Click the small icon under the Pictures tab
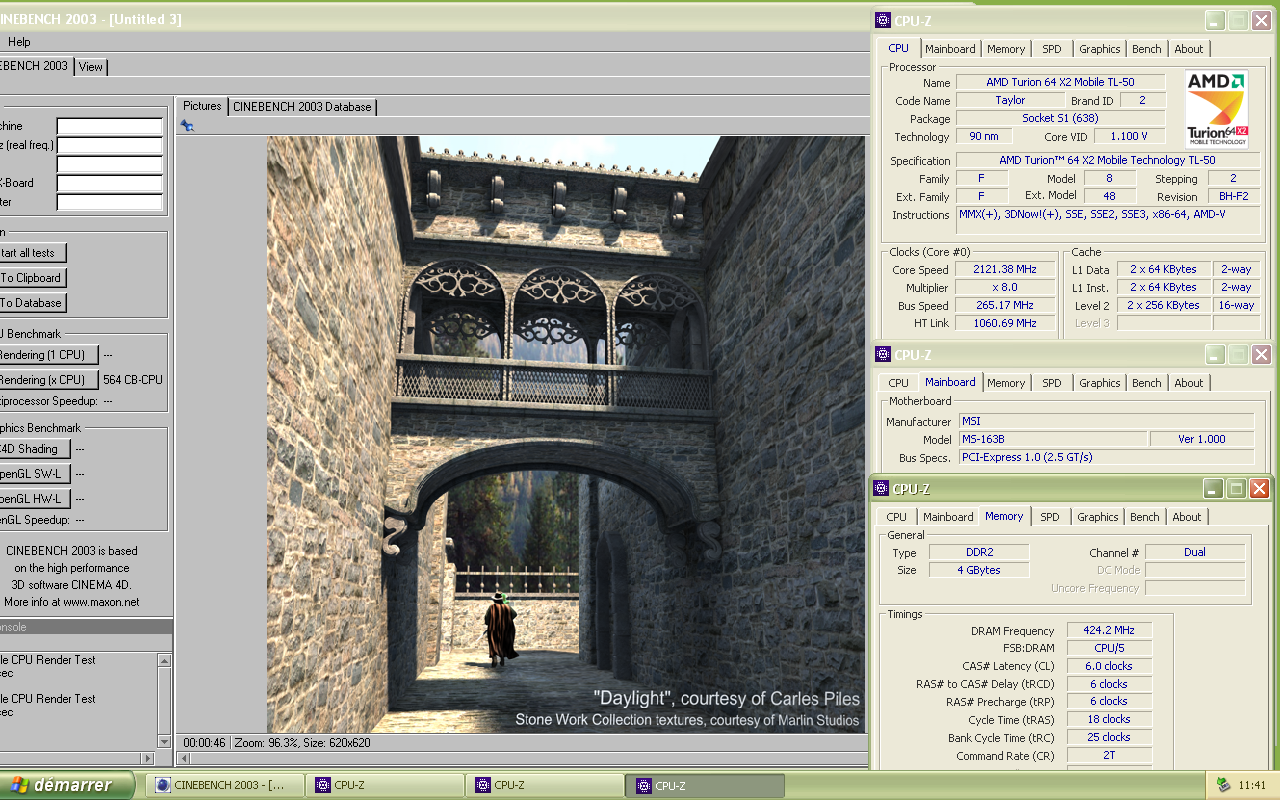Screen dimensions: 1280x800 pos(187,126)
